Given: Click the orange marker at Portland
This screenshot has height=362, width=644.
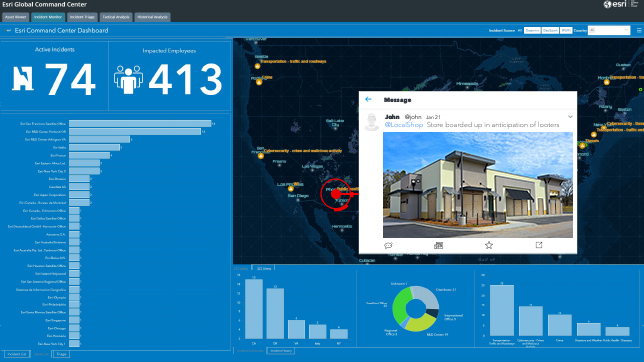Looking at the screenshot, I should click(x=259, y=82).
